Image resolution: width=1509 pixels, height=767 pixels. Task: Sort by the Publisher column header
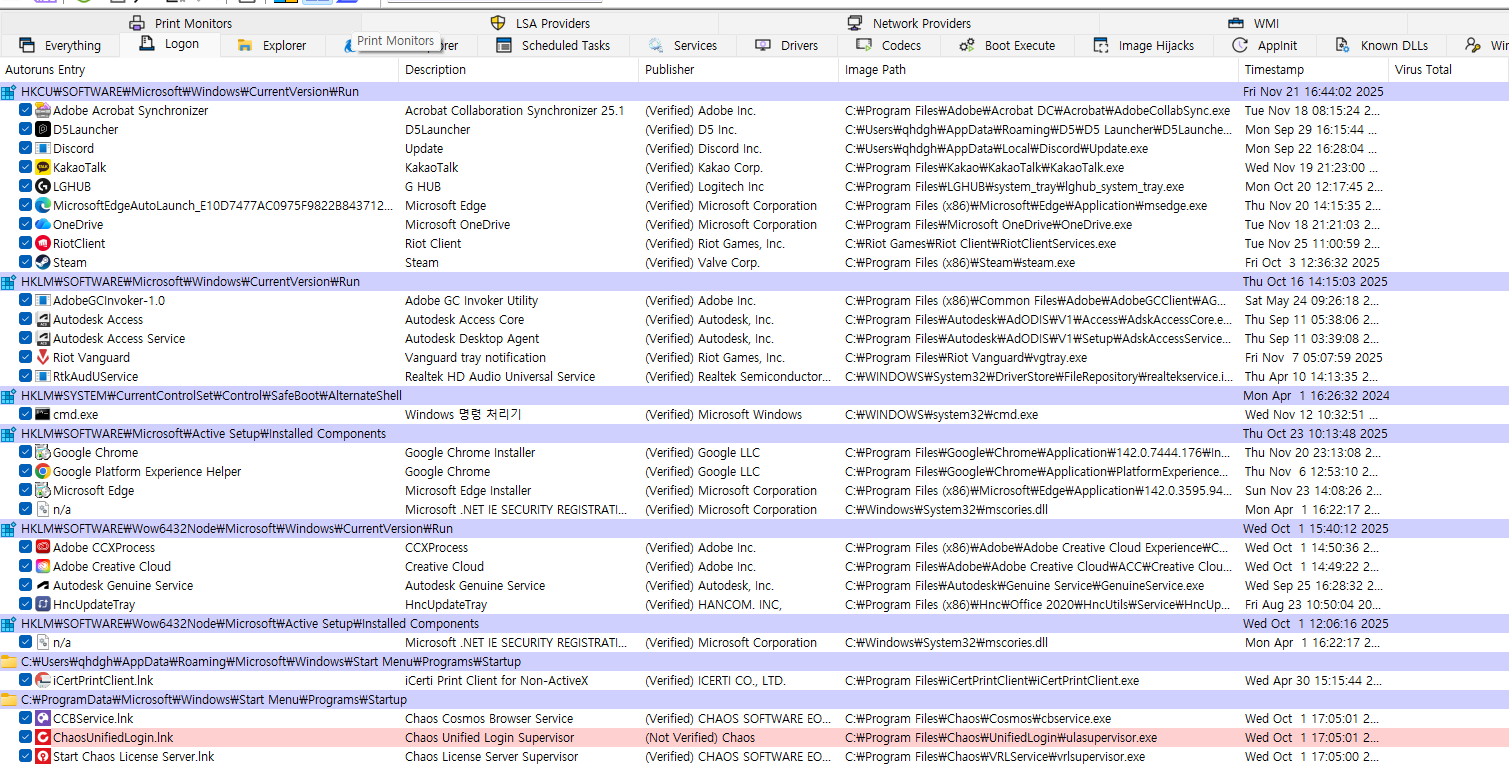(739, 70)
